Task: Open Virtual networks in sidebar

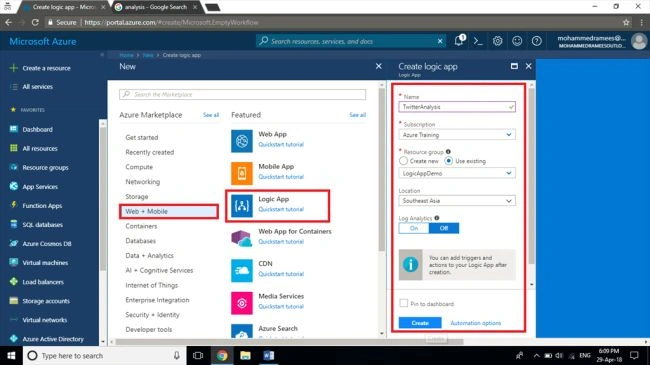Action: pos(44,320)
